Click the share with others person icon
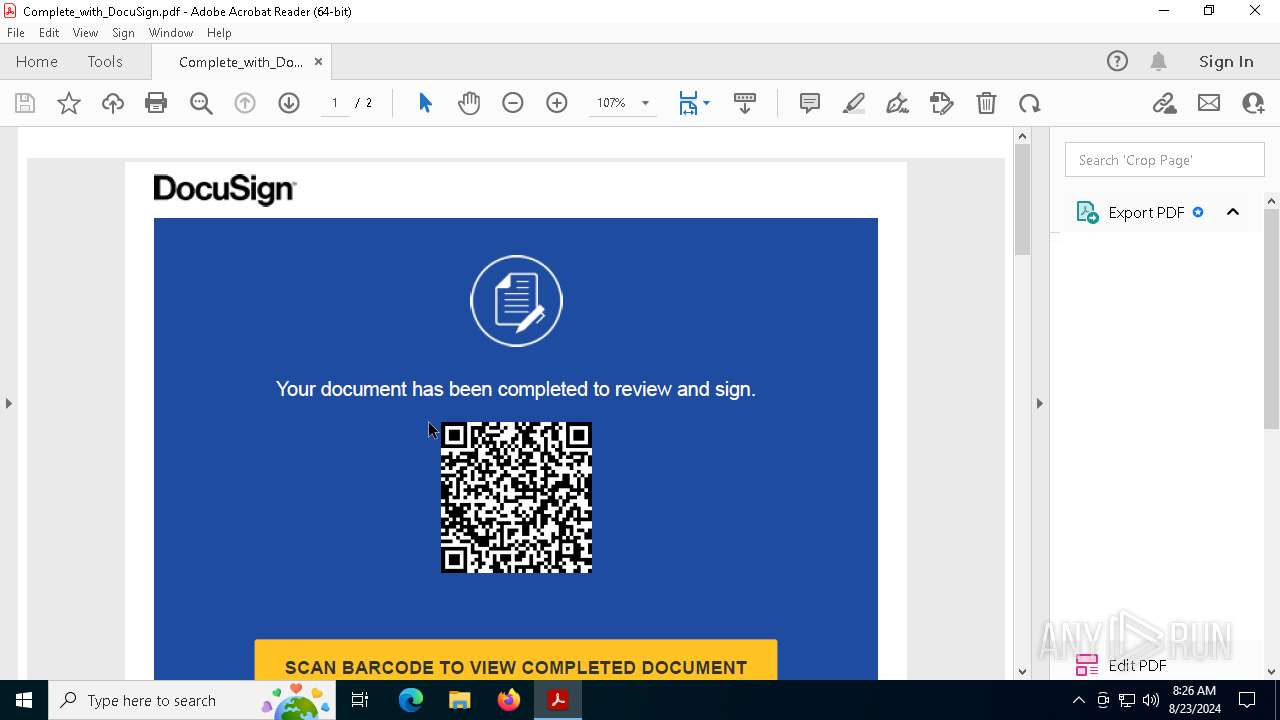This screenshot has width=1280, height=720. (x=1253, y=103)
